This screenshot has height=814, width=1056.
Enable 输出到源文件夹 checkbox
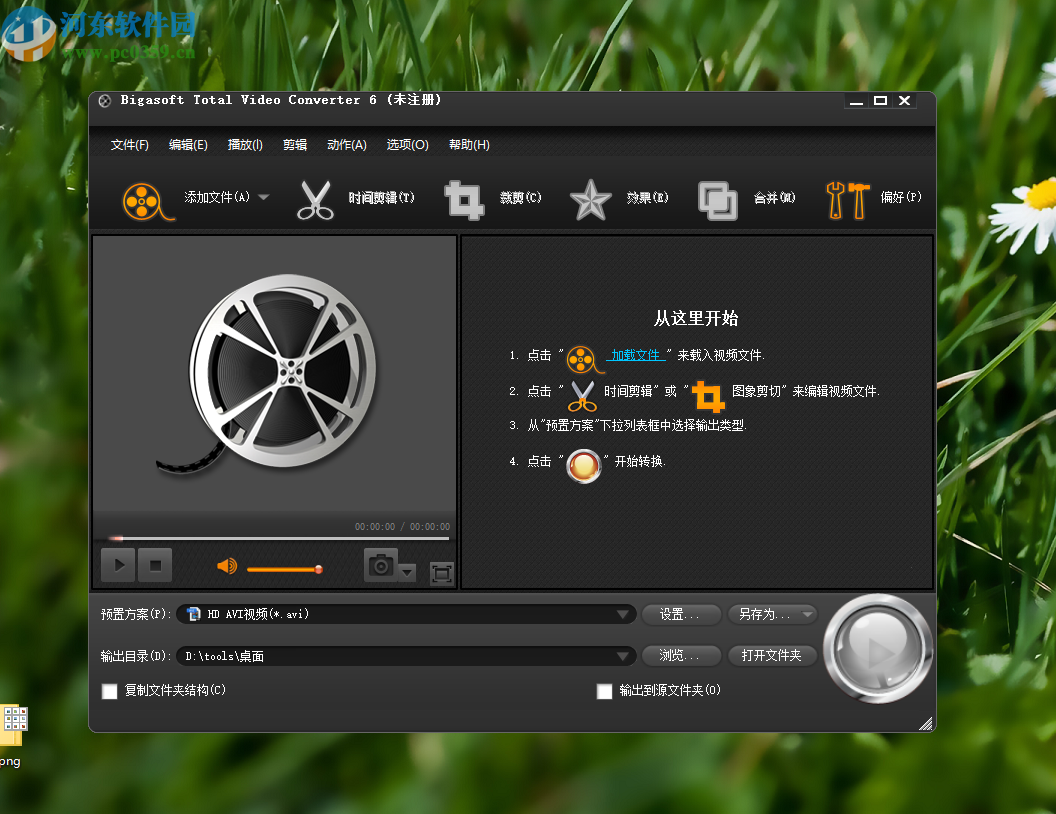[x=605, y=691]
